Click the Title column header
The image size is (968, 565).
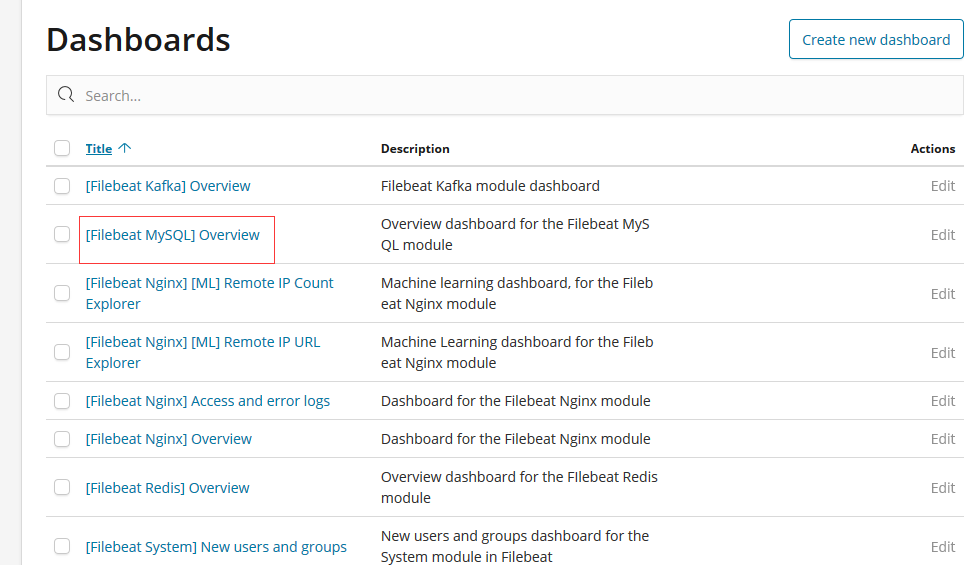[99, 149]
